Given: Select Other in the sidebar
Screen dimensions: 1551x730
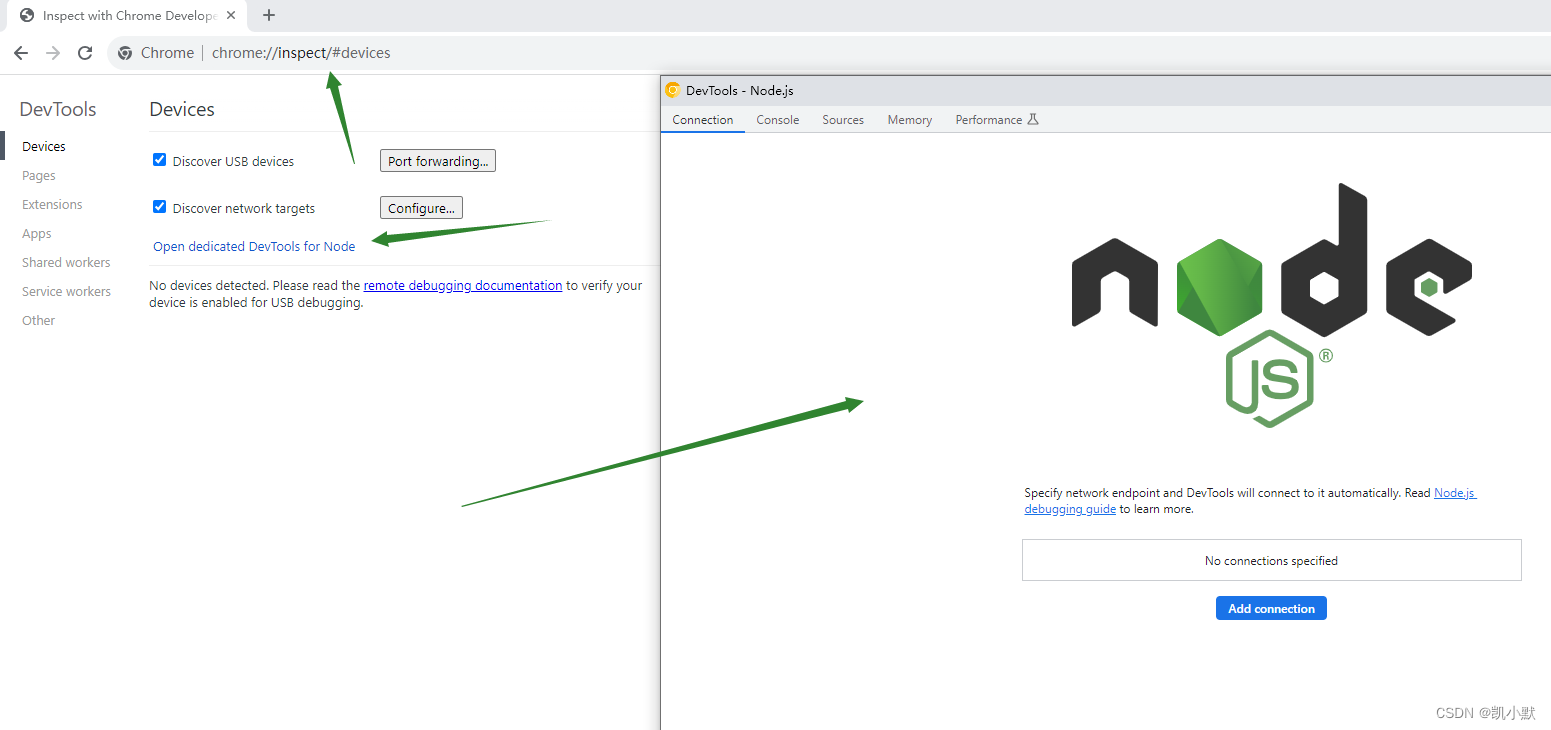Looking at the screenshot, I should click(38, 320).
